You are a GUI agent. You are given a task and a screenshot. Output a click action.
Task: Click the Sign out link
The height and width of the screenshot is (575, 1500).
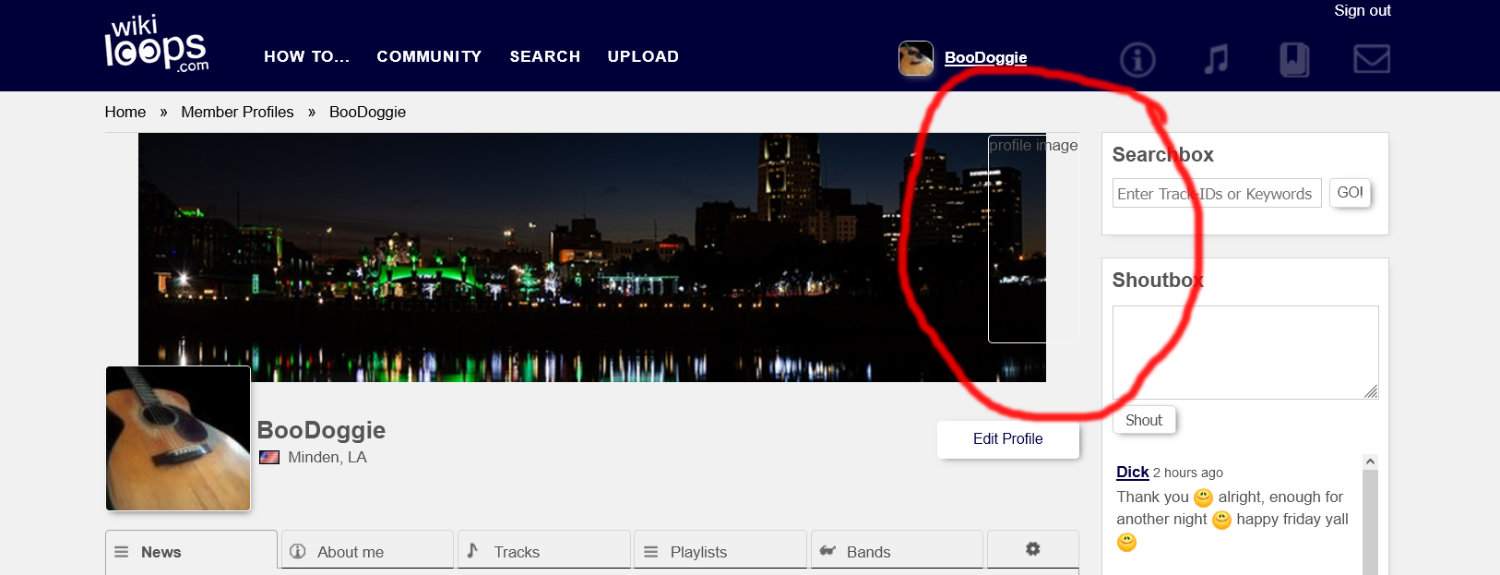click(1362, 11)
